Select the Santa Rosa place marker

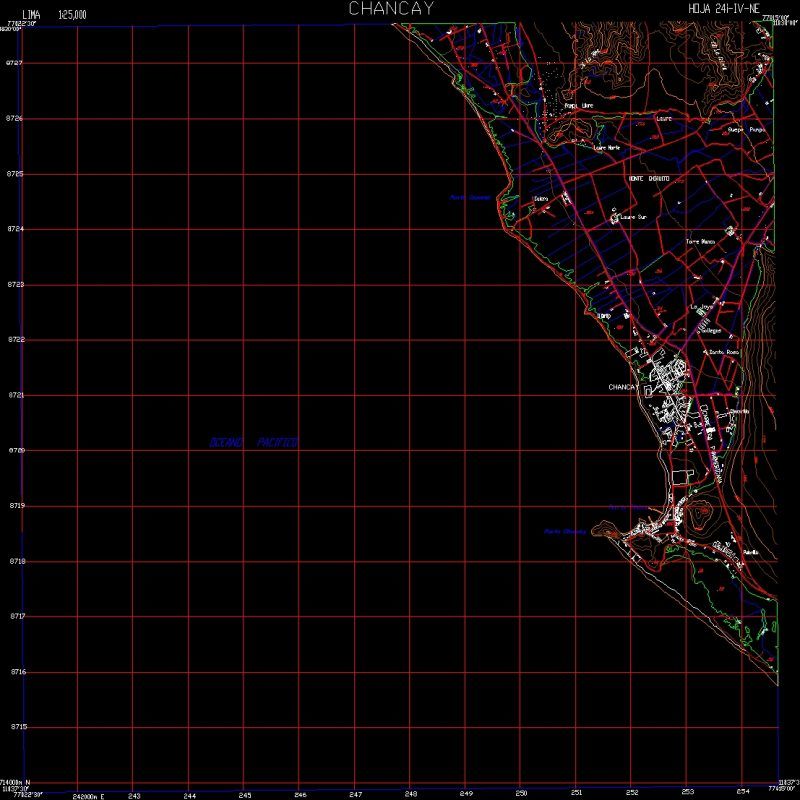721,352
